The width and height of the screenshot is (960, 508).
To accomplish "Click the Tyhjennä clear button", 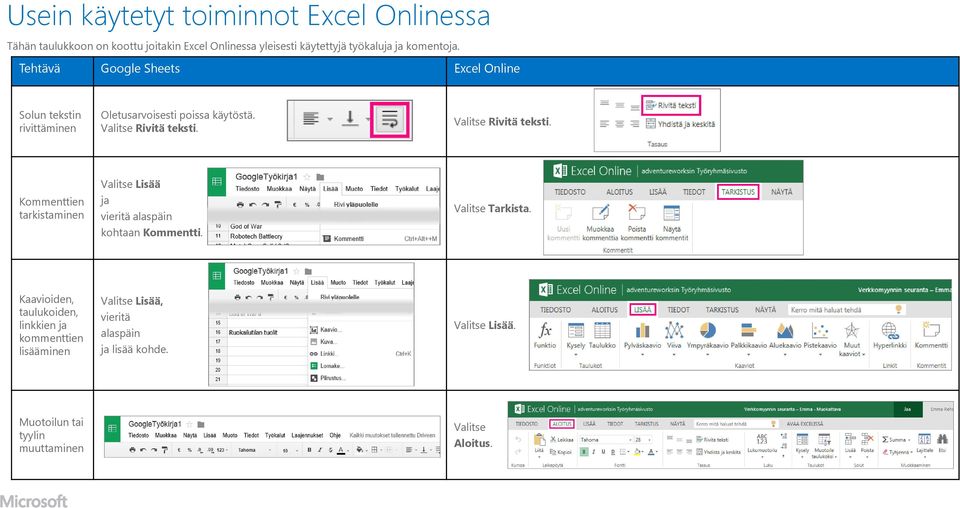I will pyautogui.click(x=898, y=452).
